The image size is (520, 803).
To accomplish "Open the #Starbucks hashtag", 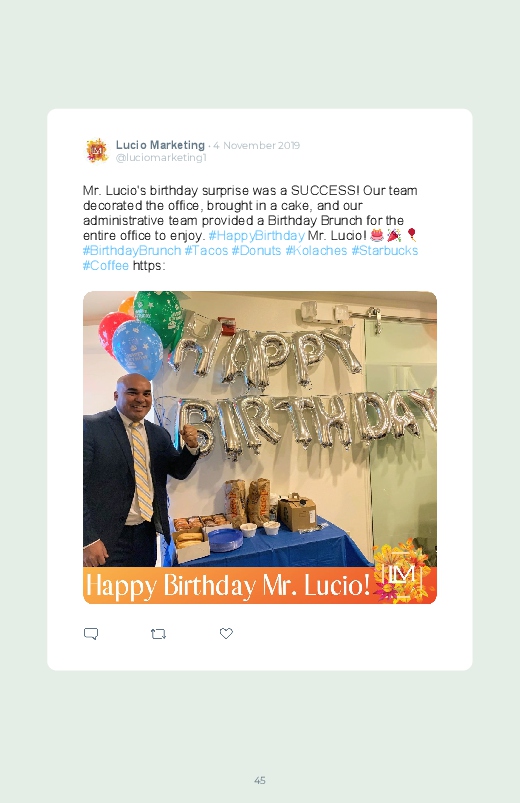I will (x=384, y=250).
